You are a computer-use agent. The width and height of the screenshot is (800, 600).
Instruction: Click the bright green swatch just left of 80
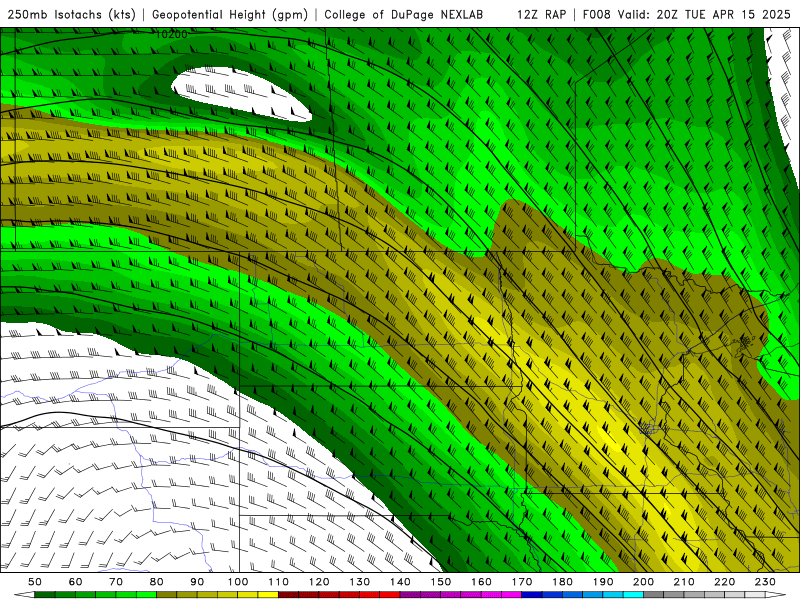point(146,594)
